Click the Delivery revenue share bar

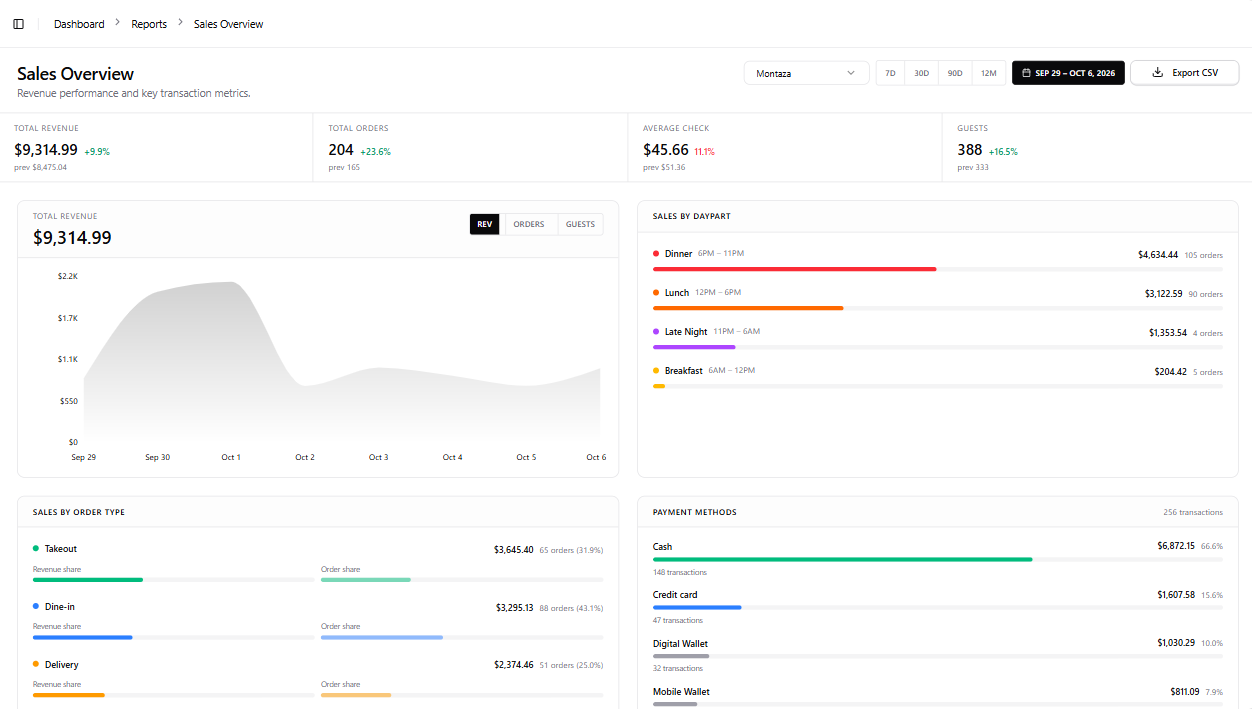[174, 695]
